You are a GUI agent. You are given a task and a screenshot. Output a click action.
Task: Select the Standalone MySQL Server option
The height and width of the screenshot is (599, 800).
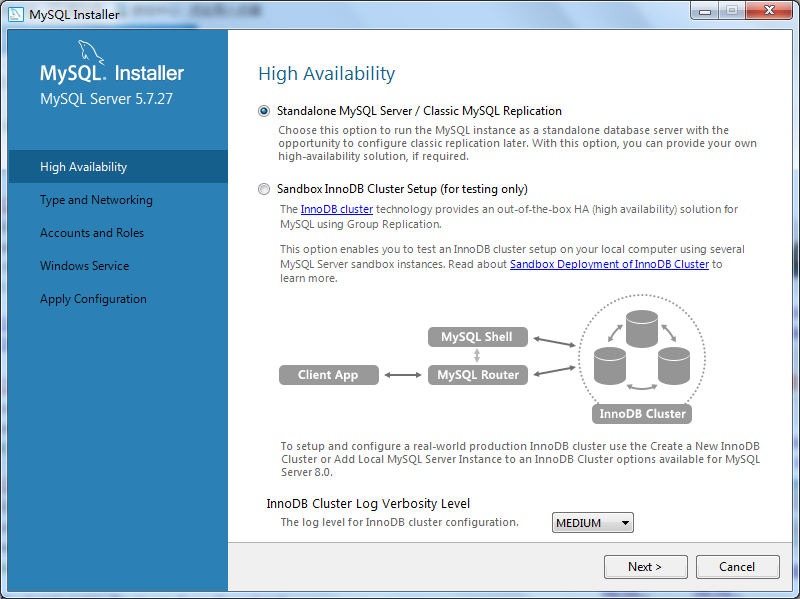pyautogui.click(x=264, y=111)
